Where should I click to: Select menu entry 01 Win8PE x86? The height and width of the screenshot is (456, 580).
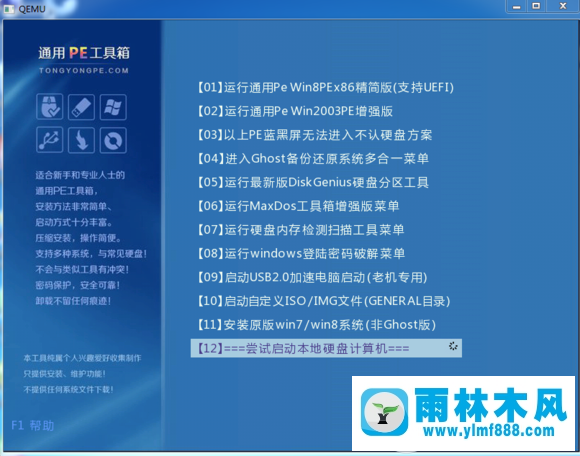326,88
